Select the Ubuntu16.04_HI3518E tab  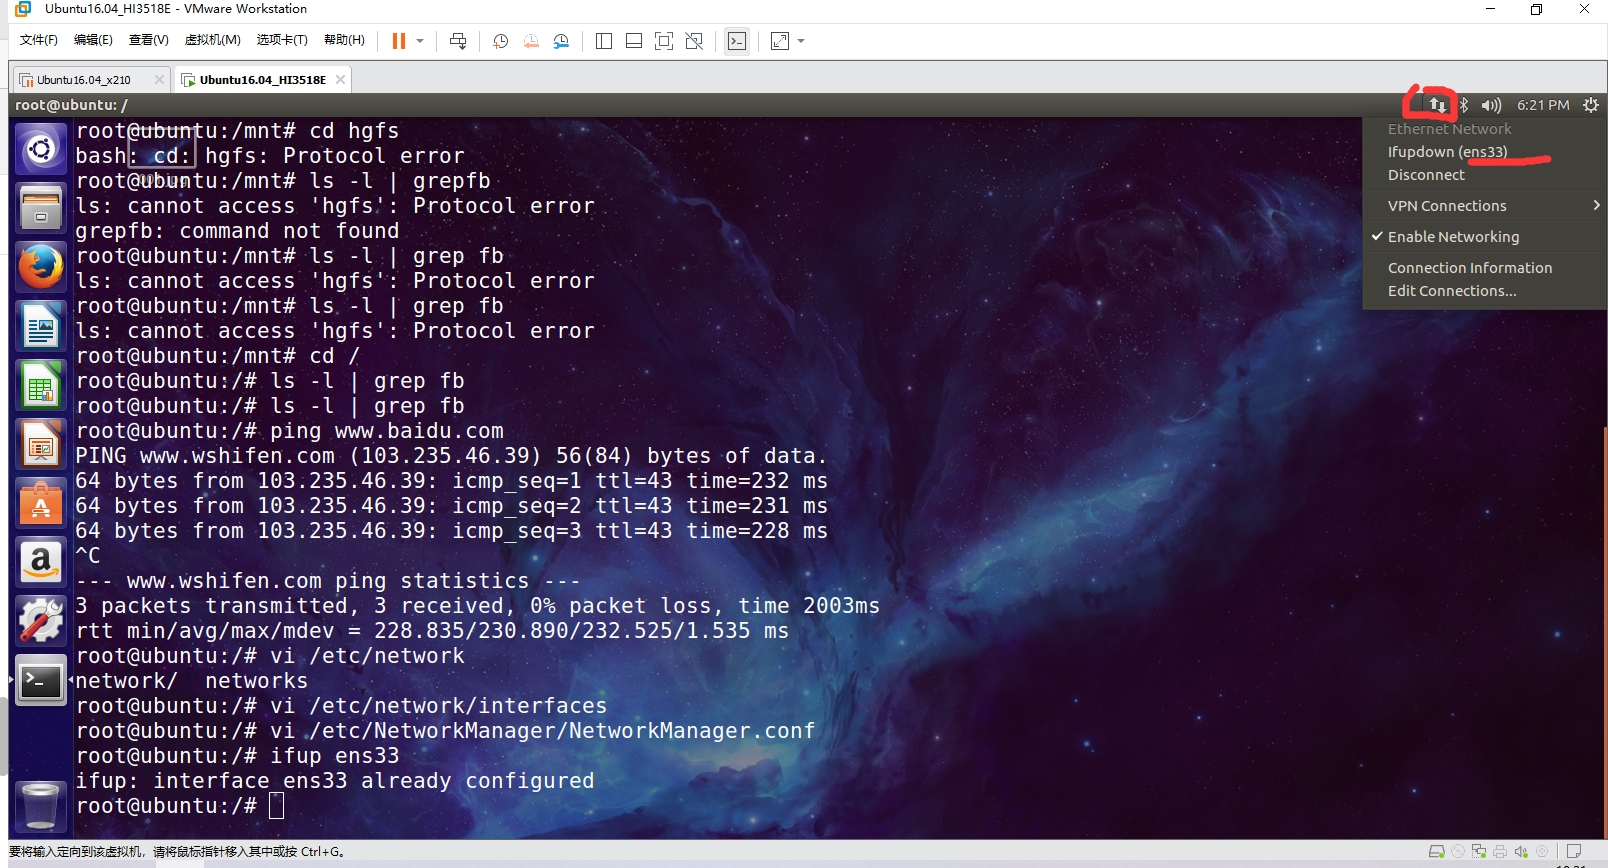[x=262, y=80]
